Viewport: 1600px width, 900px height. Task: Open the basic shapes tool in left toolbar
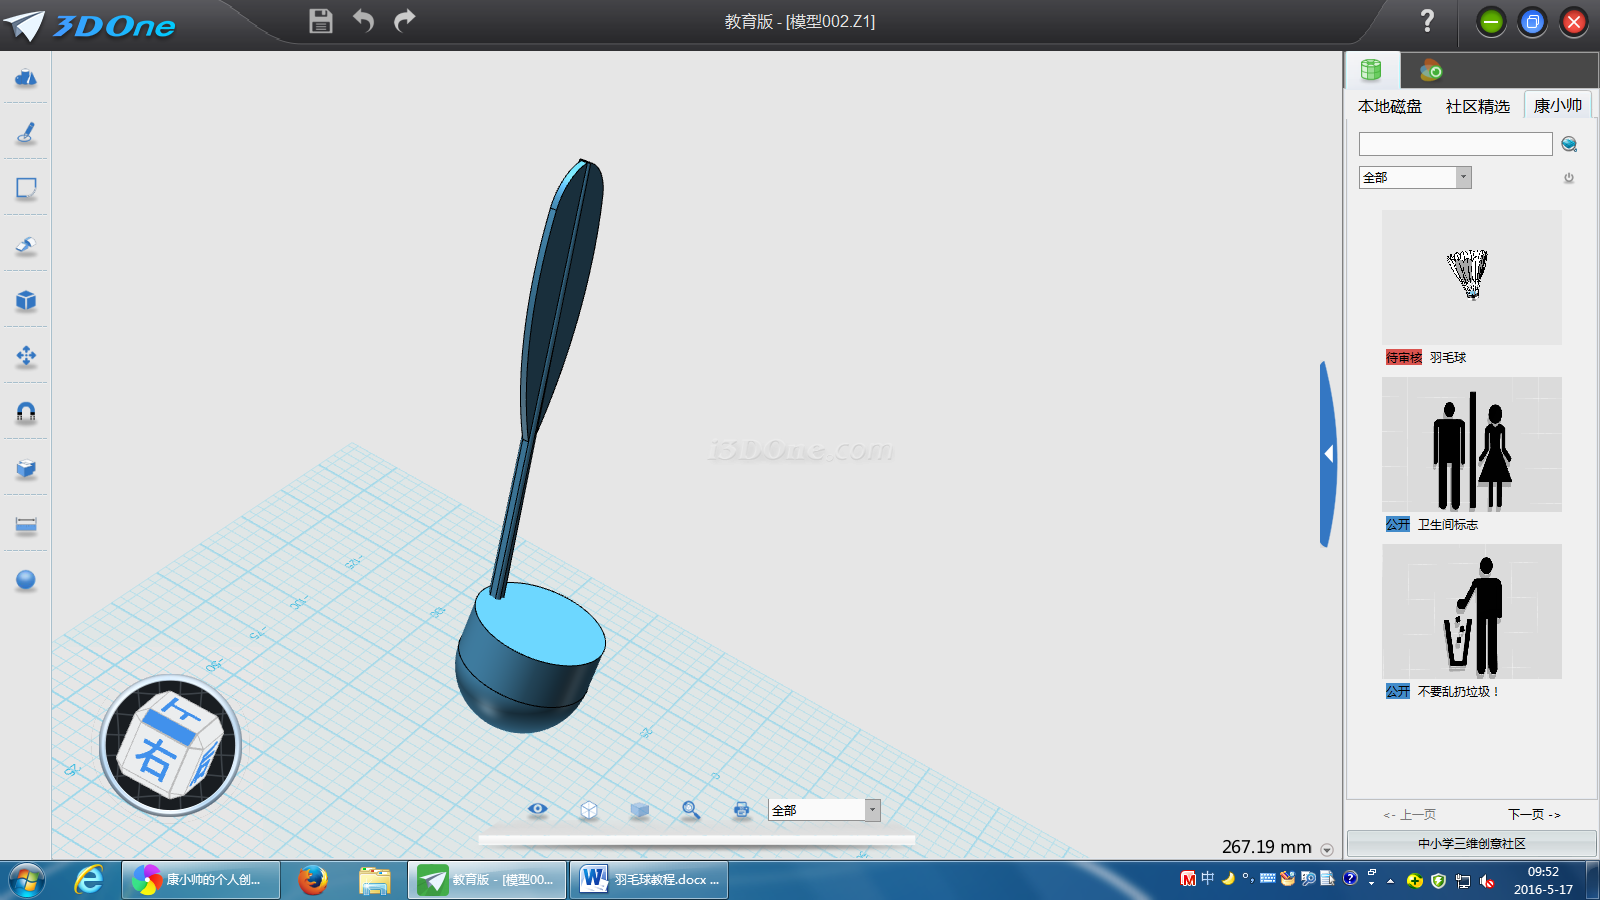[x=26, y=77]
